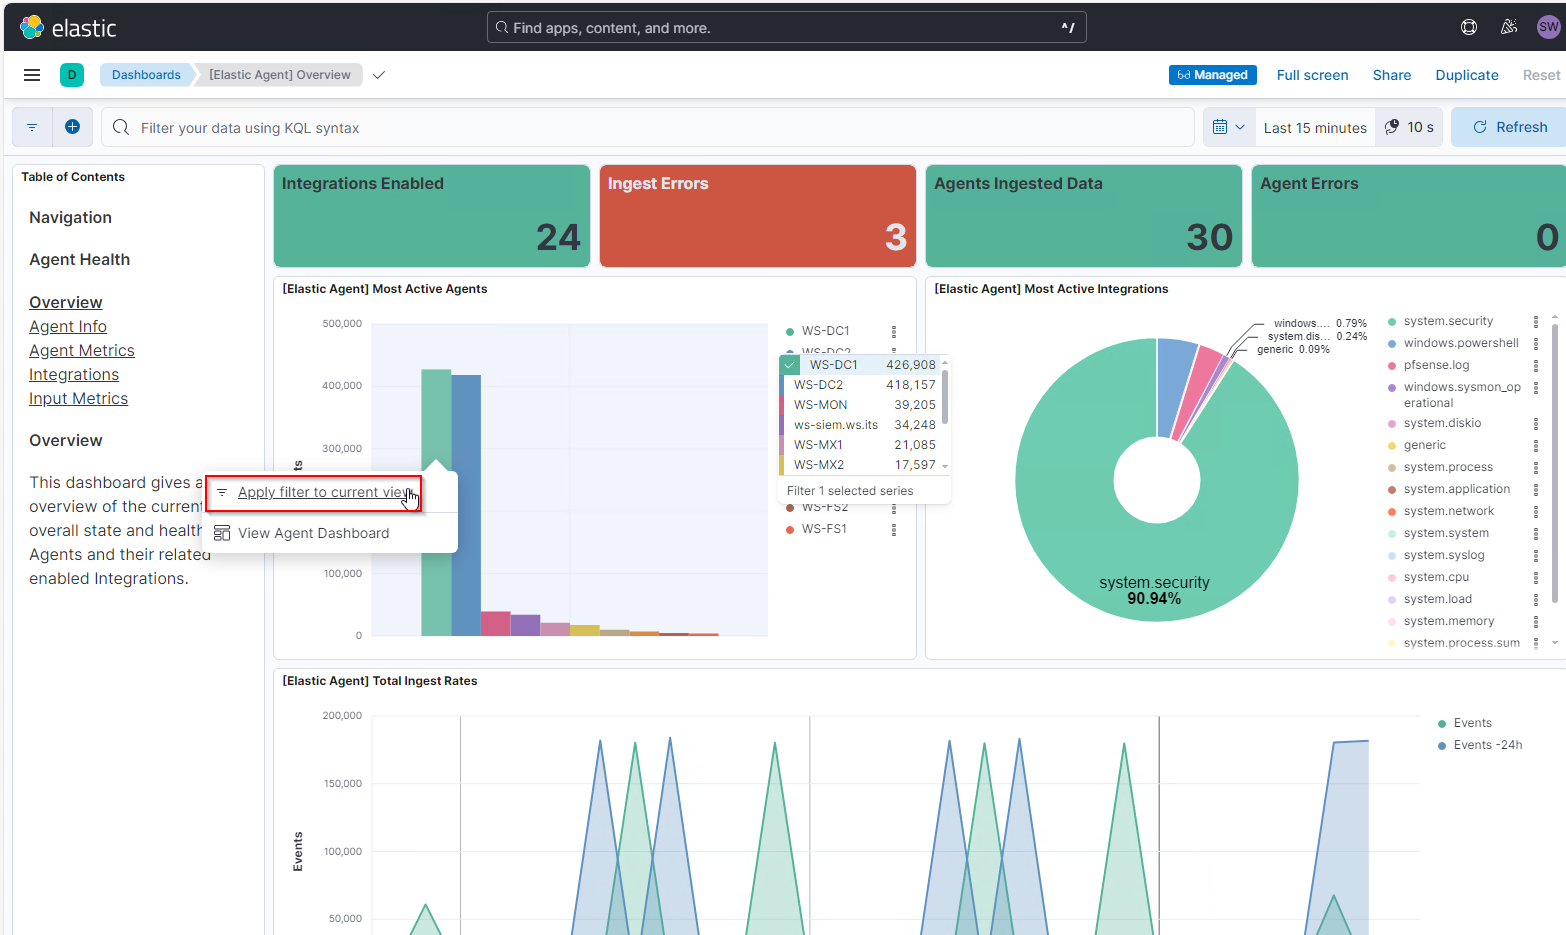Open legend options for system.cpu

click(x=1536, y=577)
